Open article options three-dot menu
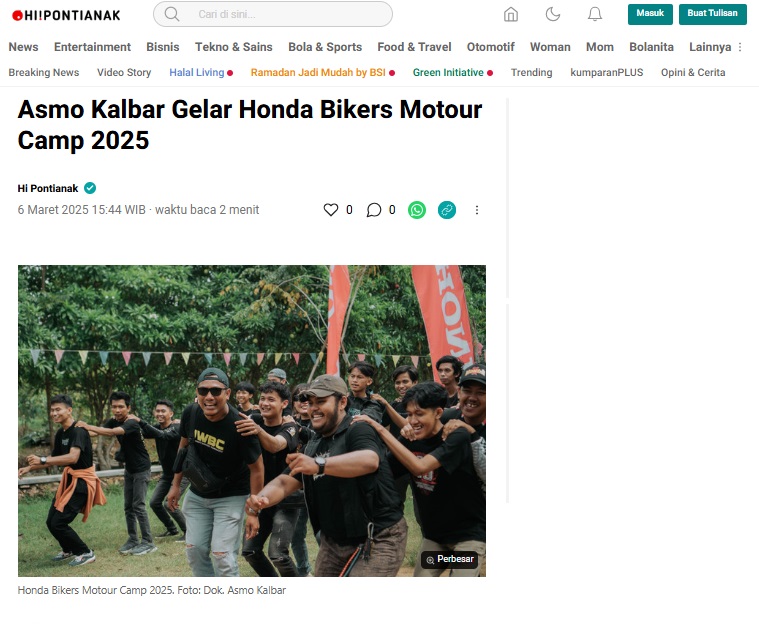The width and height of the screenshot is (759, 630). tap(477, 210)
